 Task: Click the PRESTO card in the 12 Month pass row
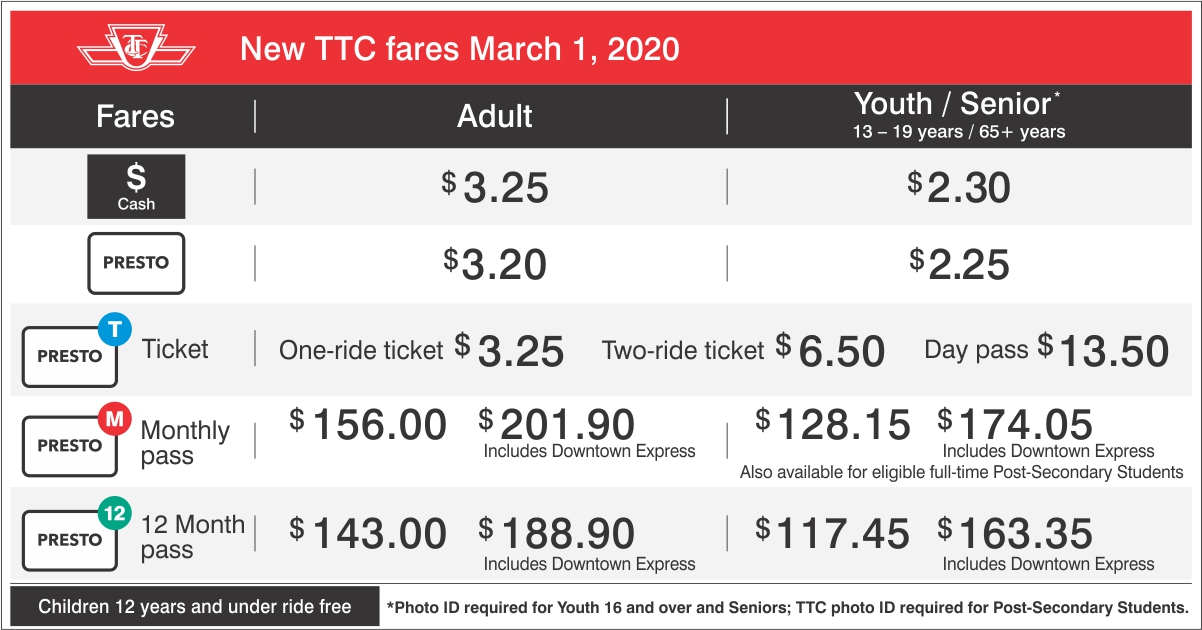pos(70,540)
